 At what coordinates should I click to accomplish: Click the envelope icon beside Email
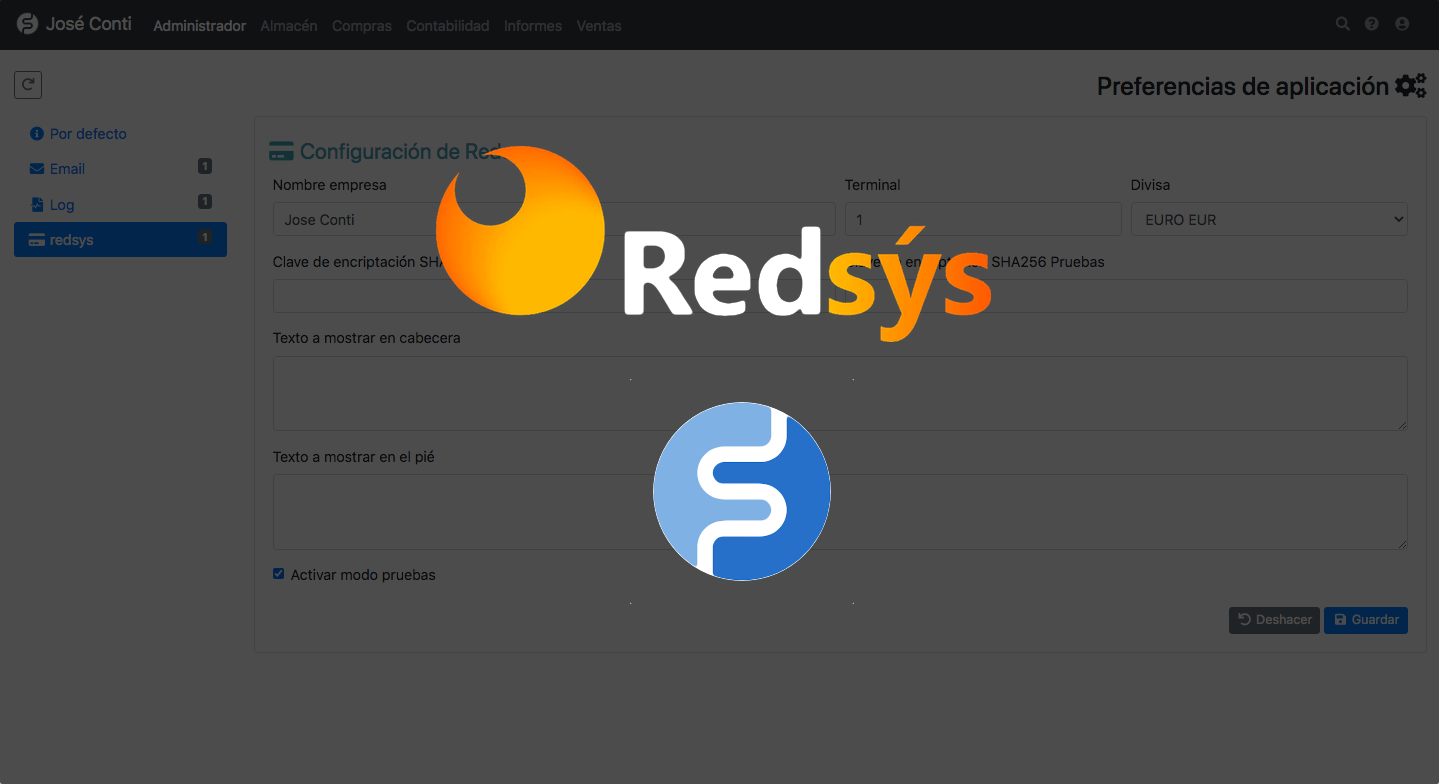pyautogui.click(x=38, y=168)
